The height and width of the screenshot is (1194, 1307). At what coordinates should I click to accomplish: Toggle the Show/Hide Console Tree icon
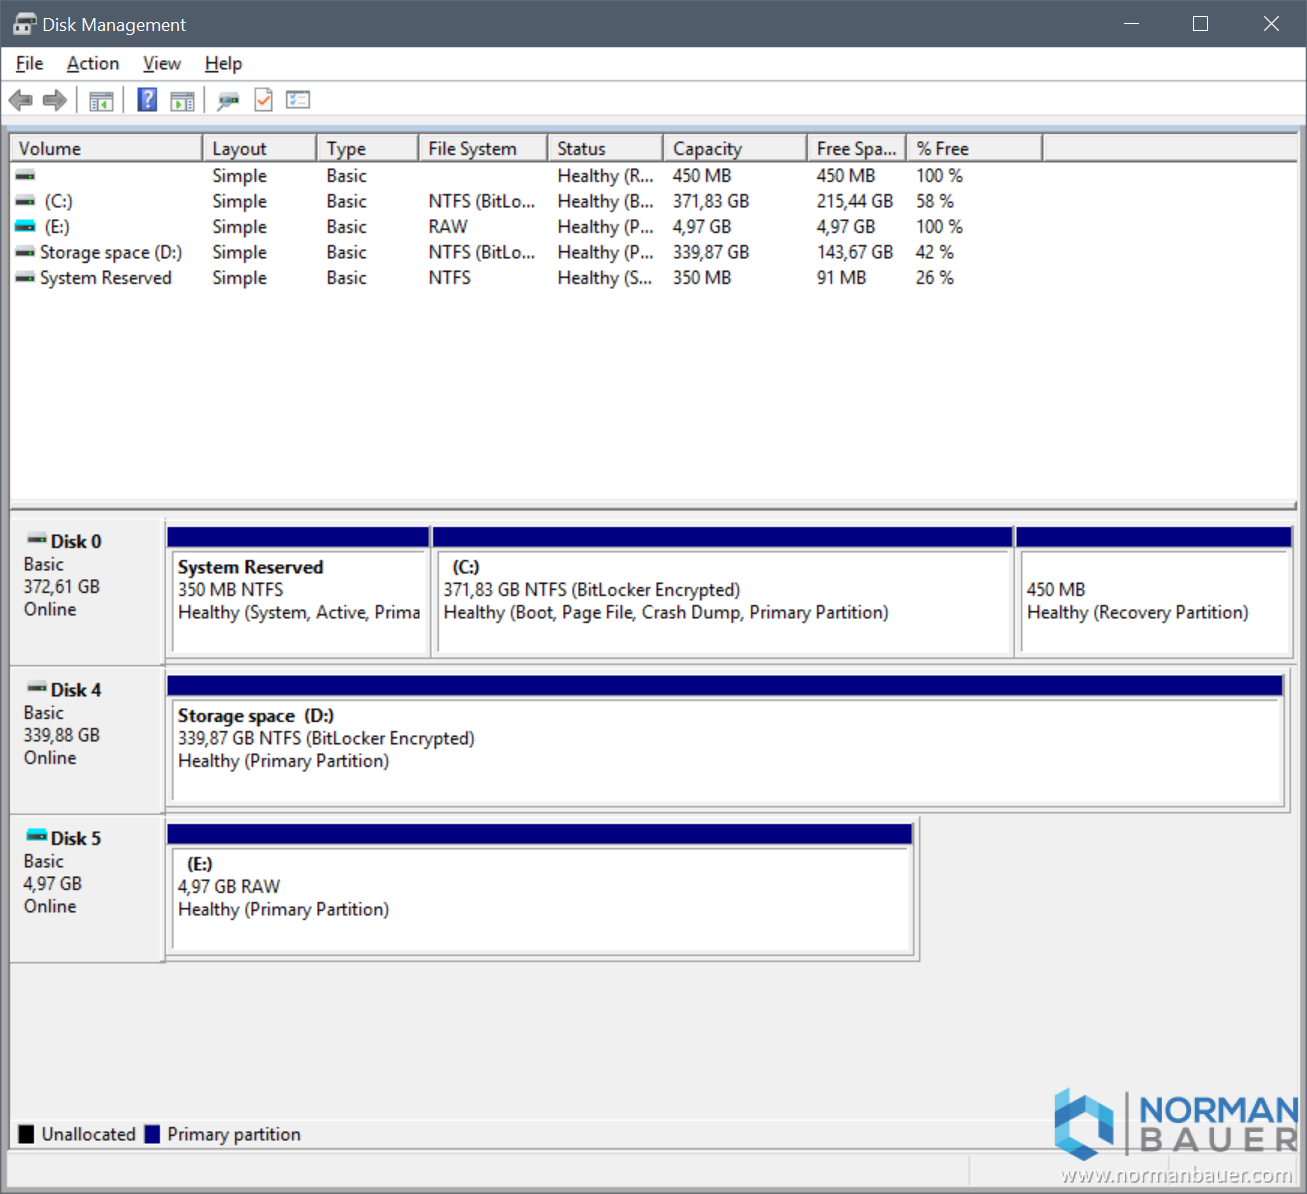pos(101,100)
